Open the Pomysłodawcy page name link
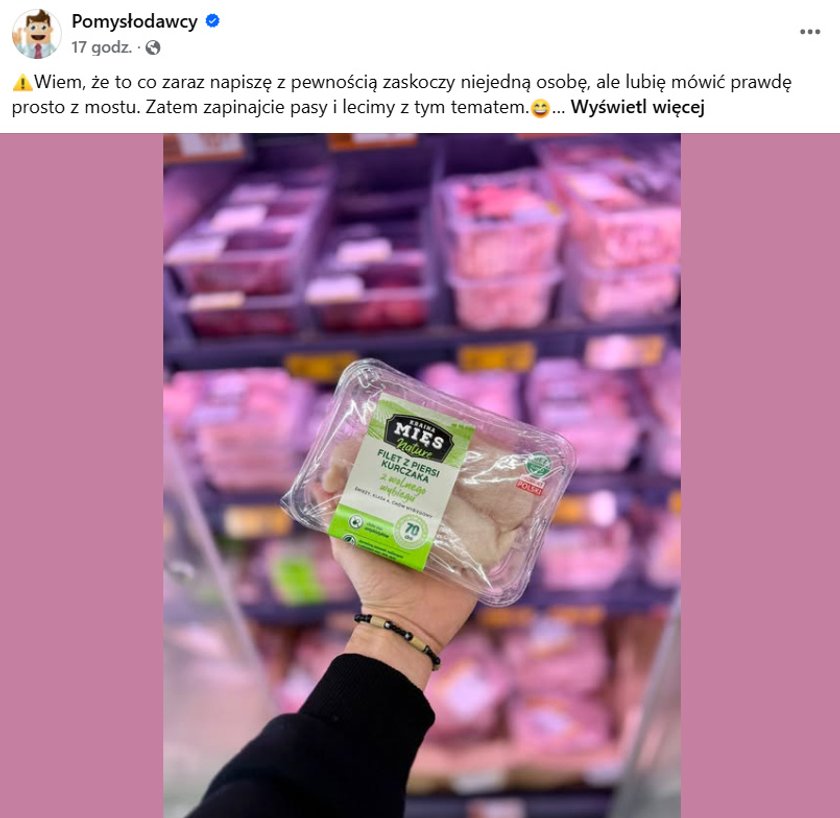The height and width of the screenshot is (818, 840). coord(134,21)
